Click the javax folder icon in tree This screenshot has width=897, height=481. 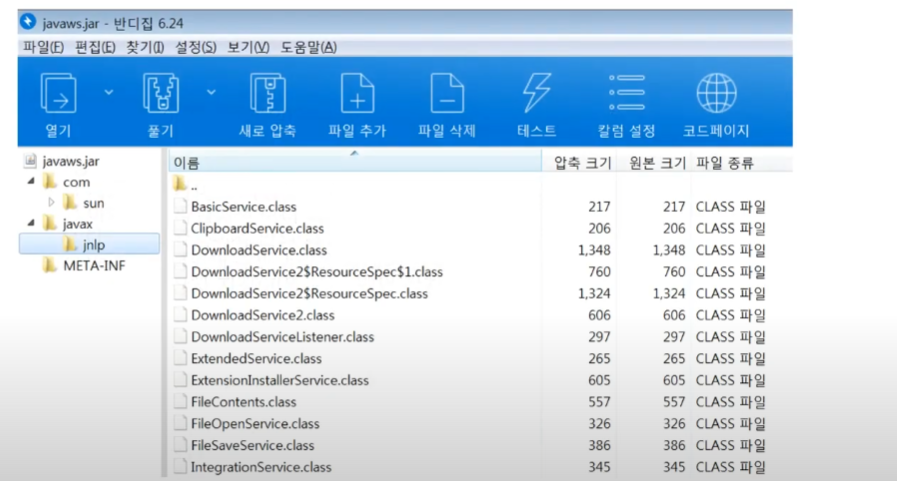(x=50, y=224)
